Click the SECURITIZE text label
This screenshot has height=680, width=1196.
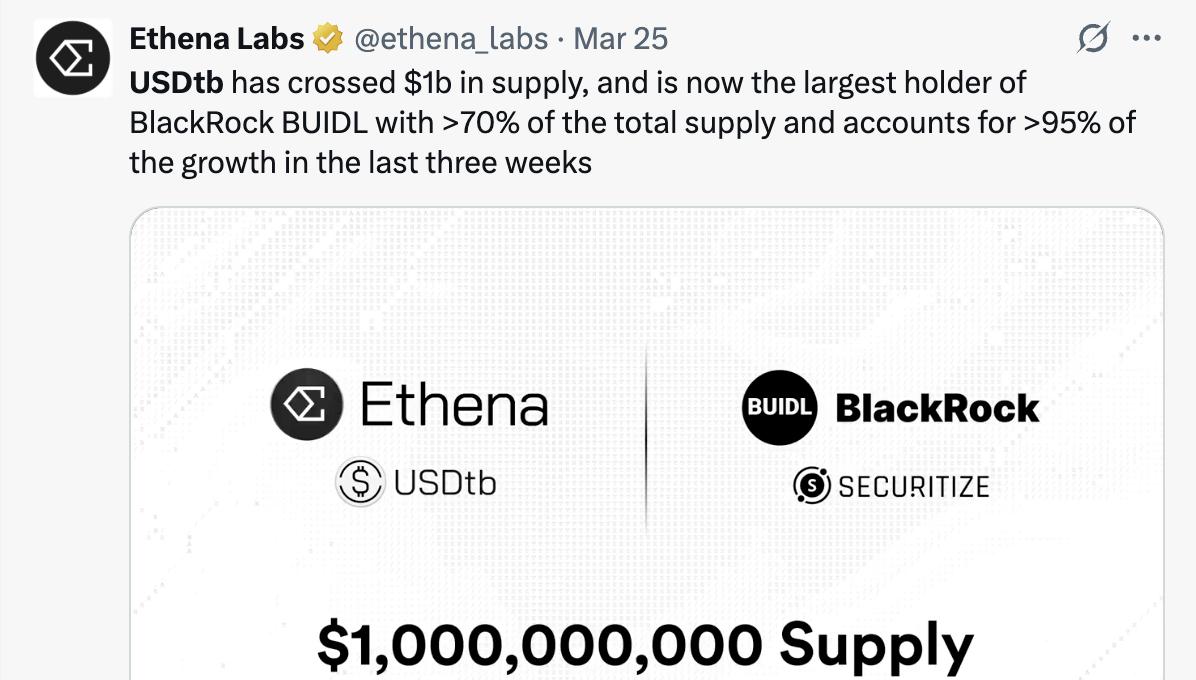(x=913, y=487)
